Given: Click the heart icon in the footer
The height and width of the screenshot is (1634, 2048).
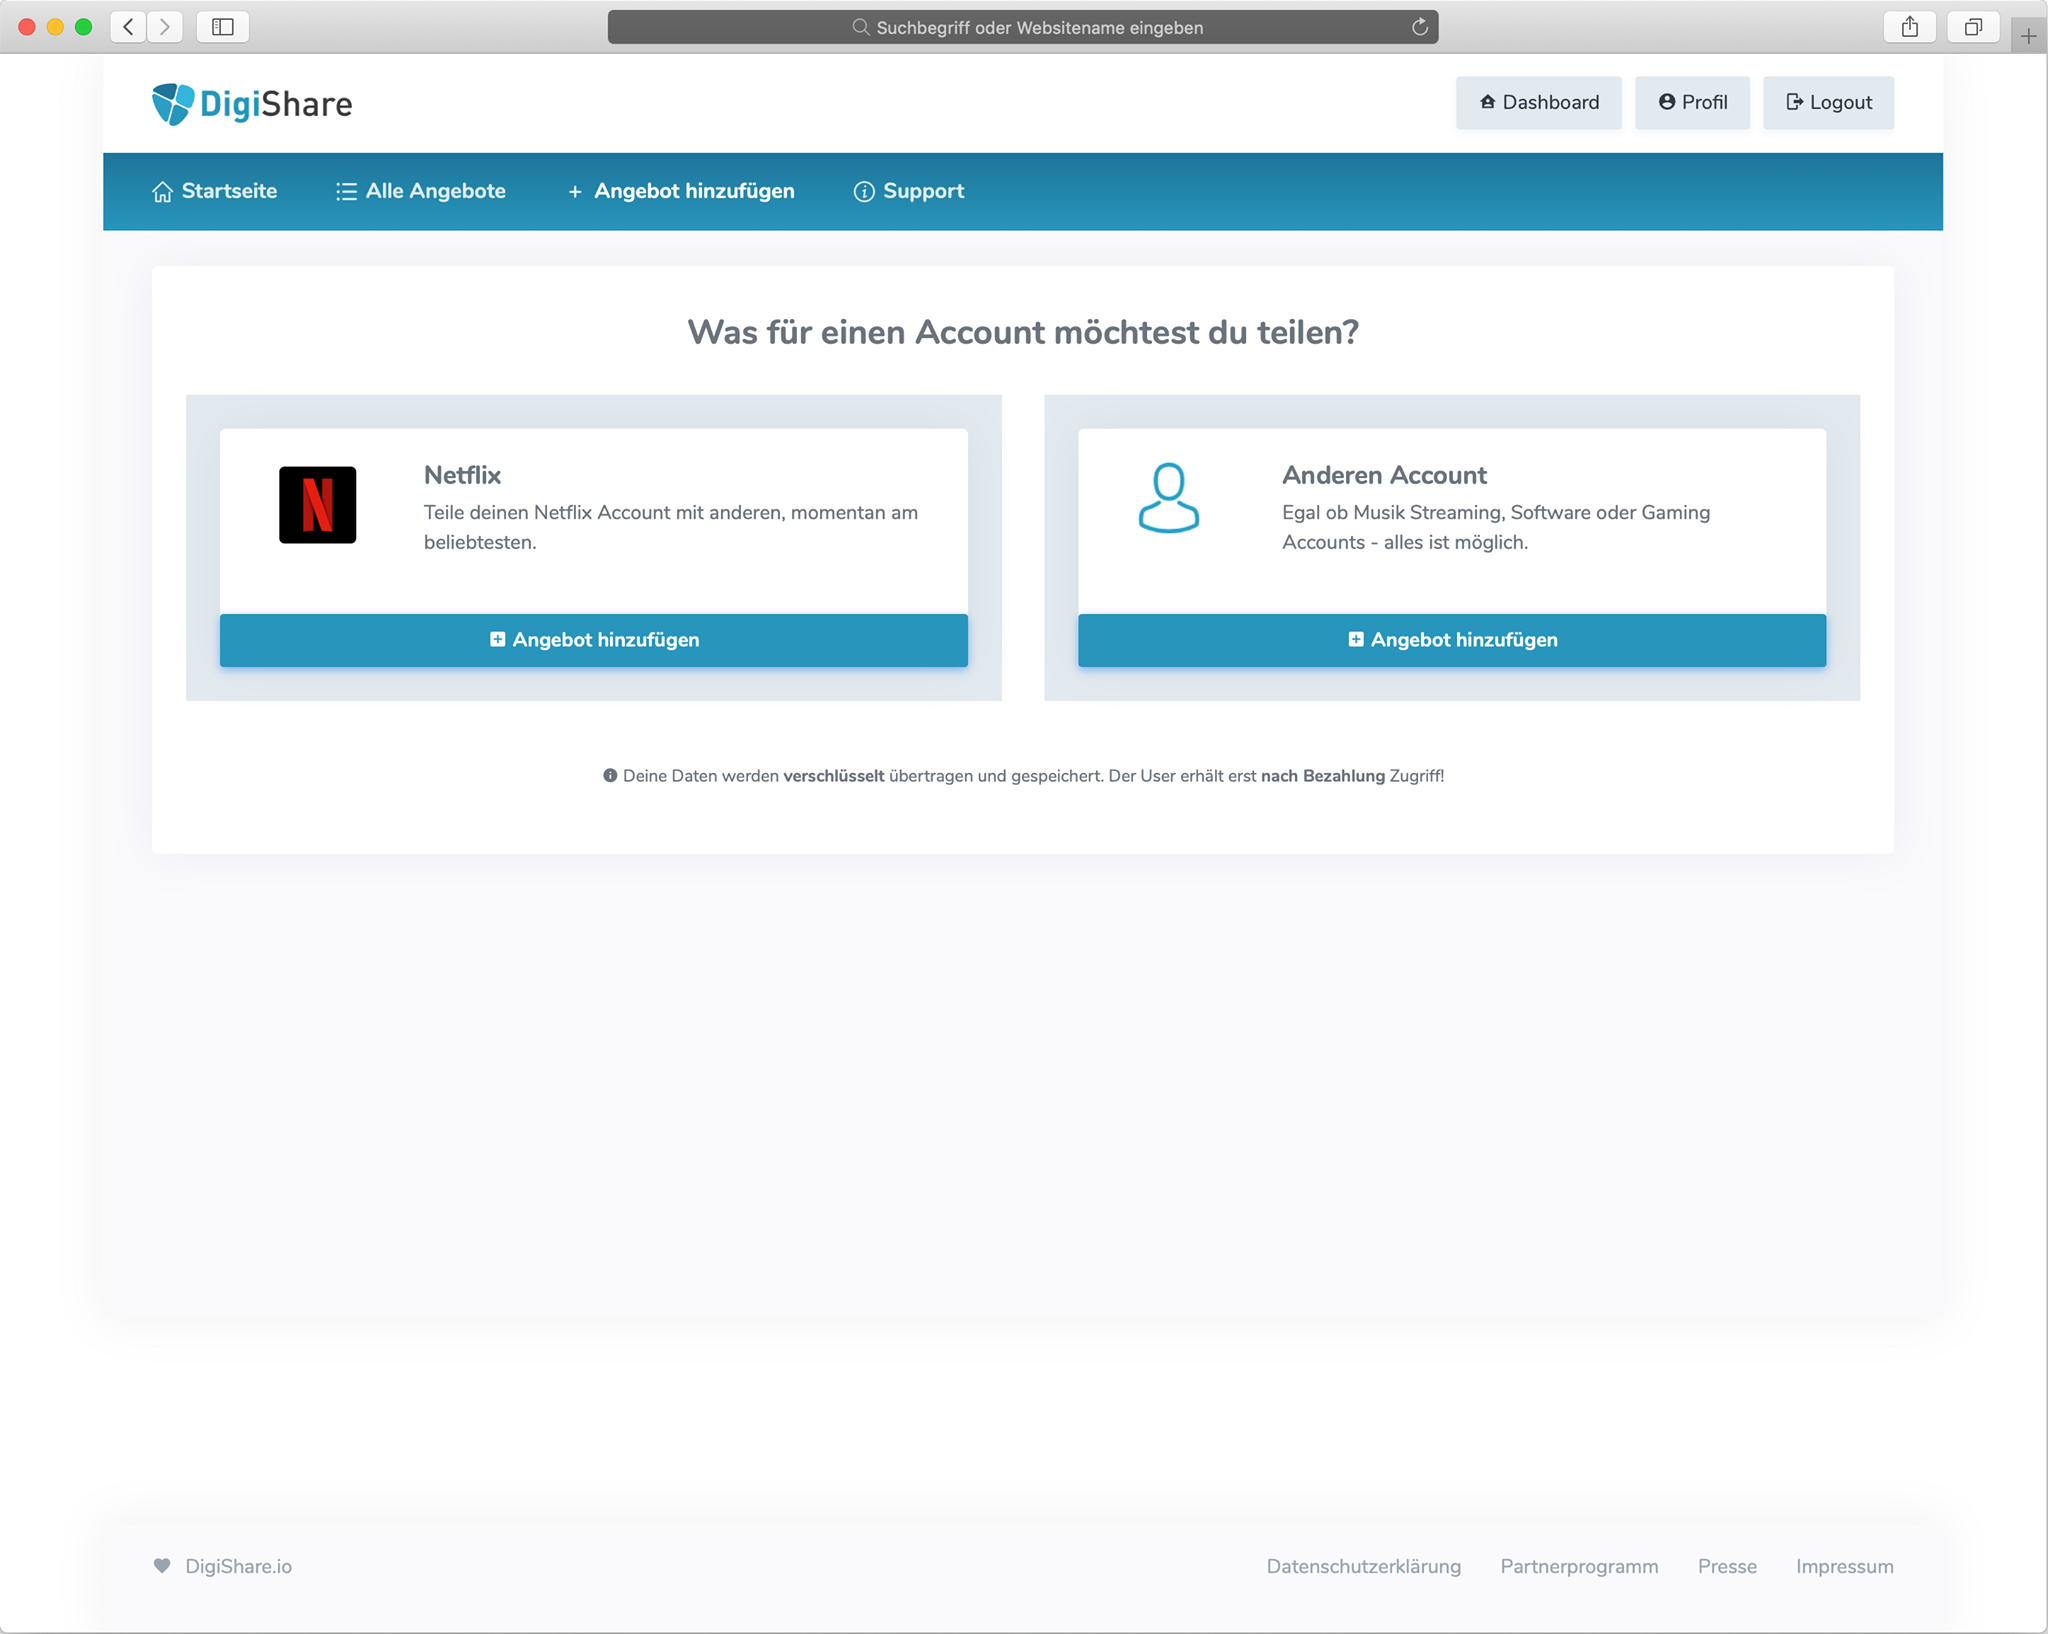Looking at the screenshot, I should click(x=162, y=1566).
